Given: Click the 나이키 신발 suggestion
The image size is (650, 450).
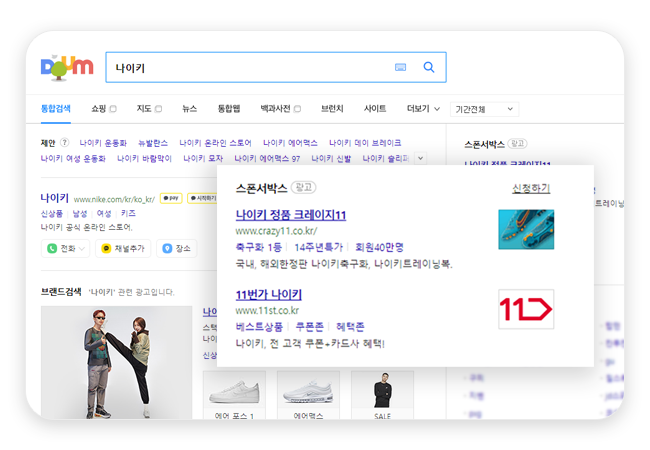Looking at the screenshot, I should click(331, 158).
